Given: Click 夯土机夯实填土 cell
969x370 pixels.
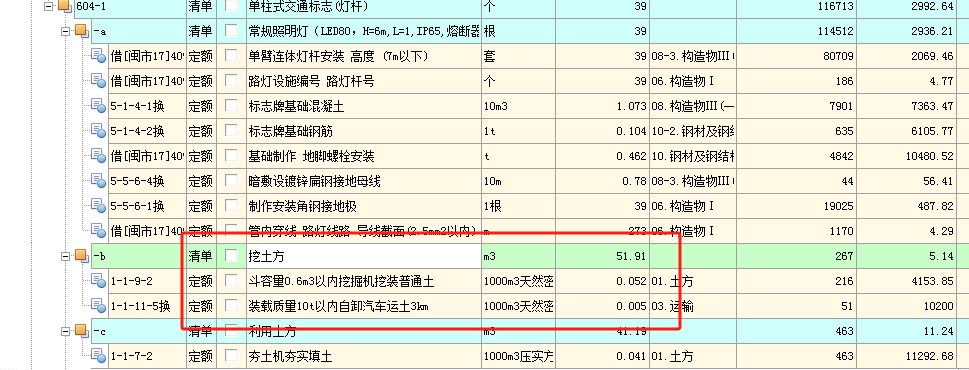Looking at the screenshot, I should (x=363, y=356).
